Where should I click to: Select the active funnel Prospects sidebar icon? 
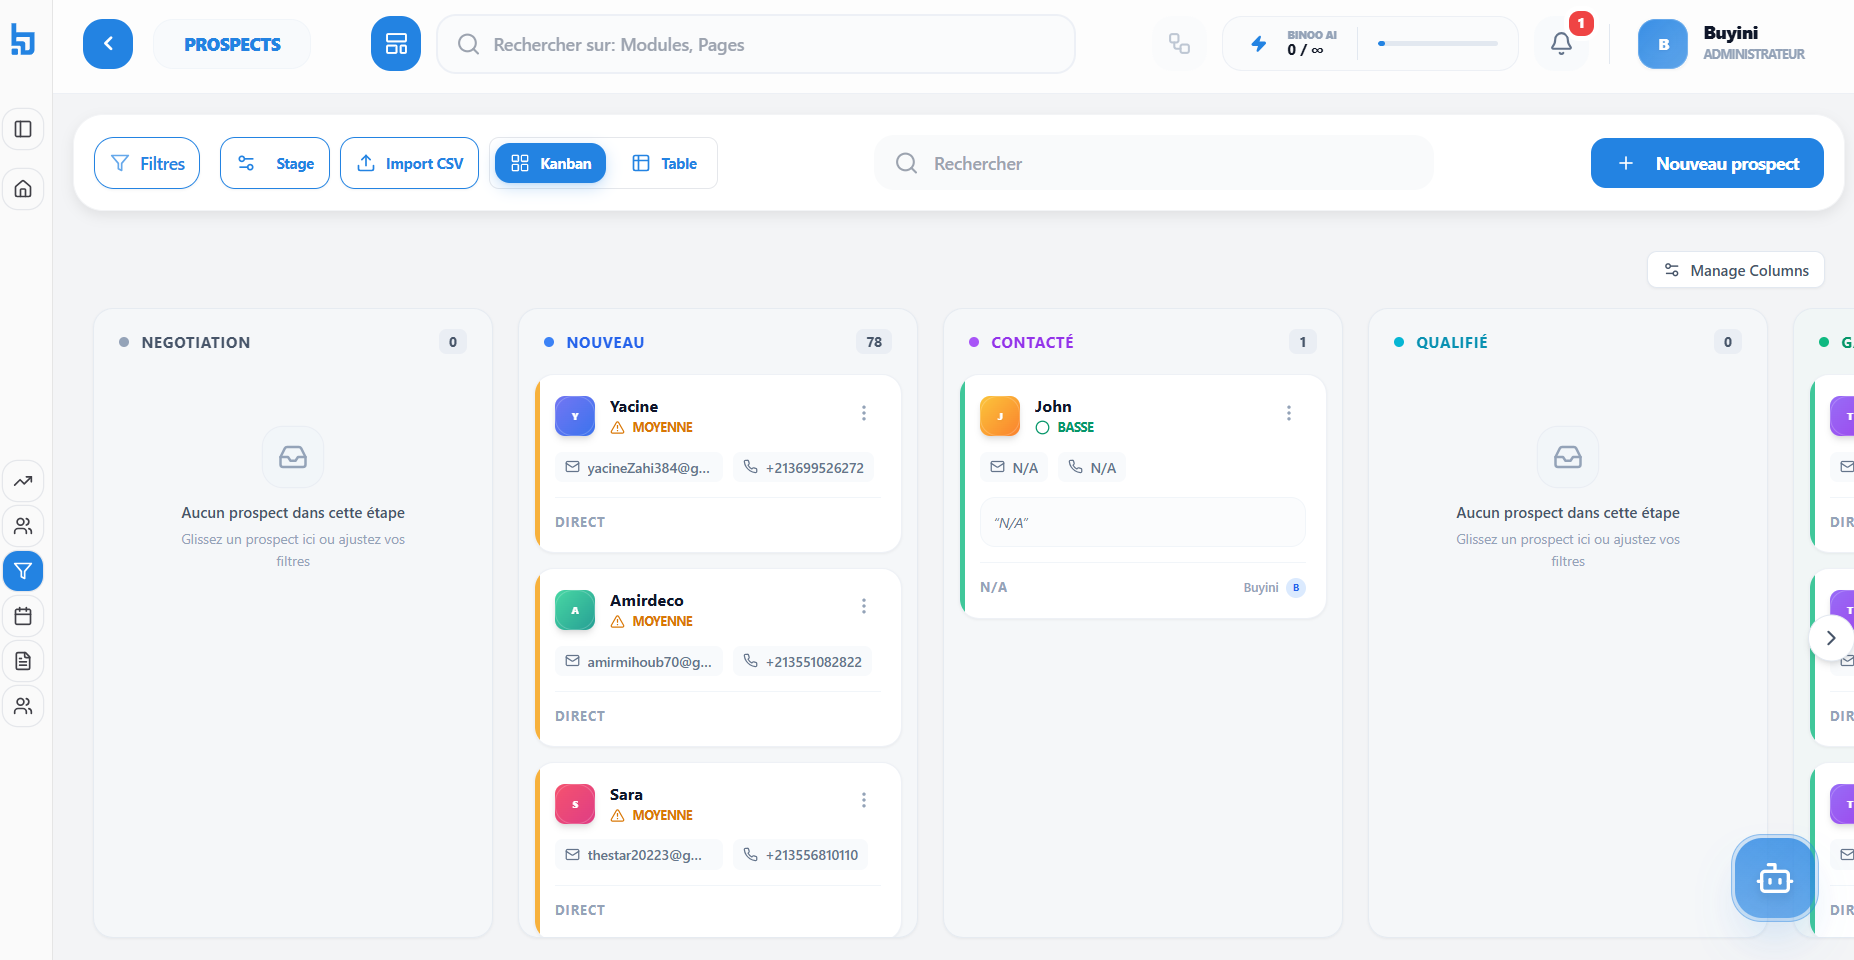(x=23, y=571)
